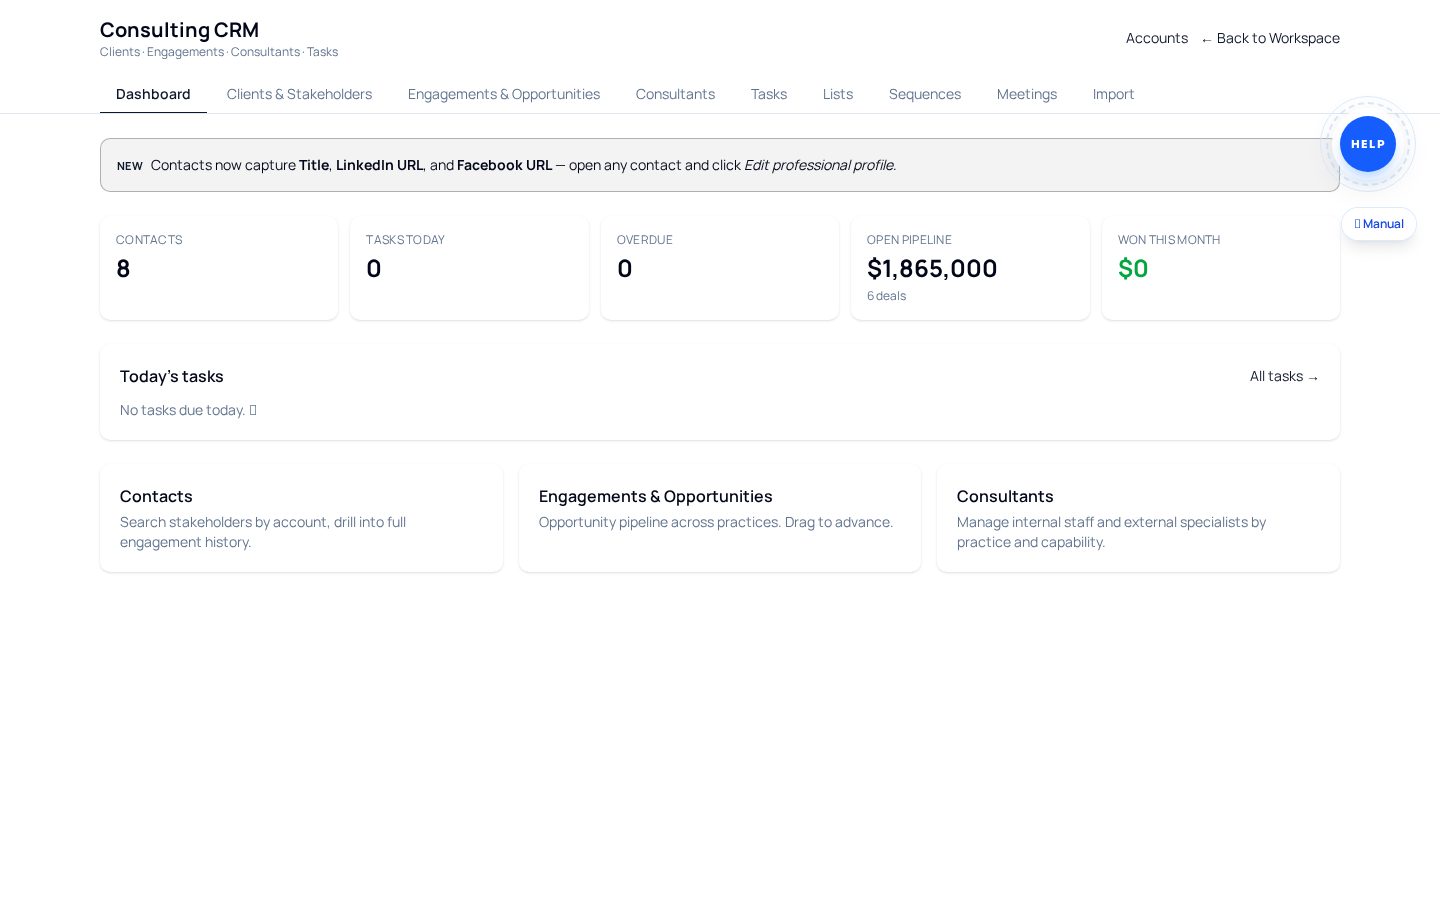Switch to the Lists tab

838,94
